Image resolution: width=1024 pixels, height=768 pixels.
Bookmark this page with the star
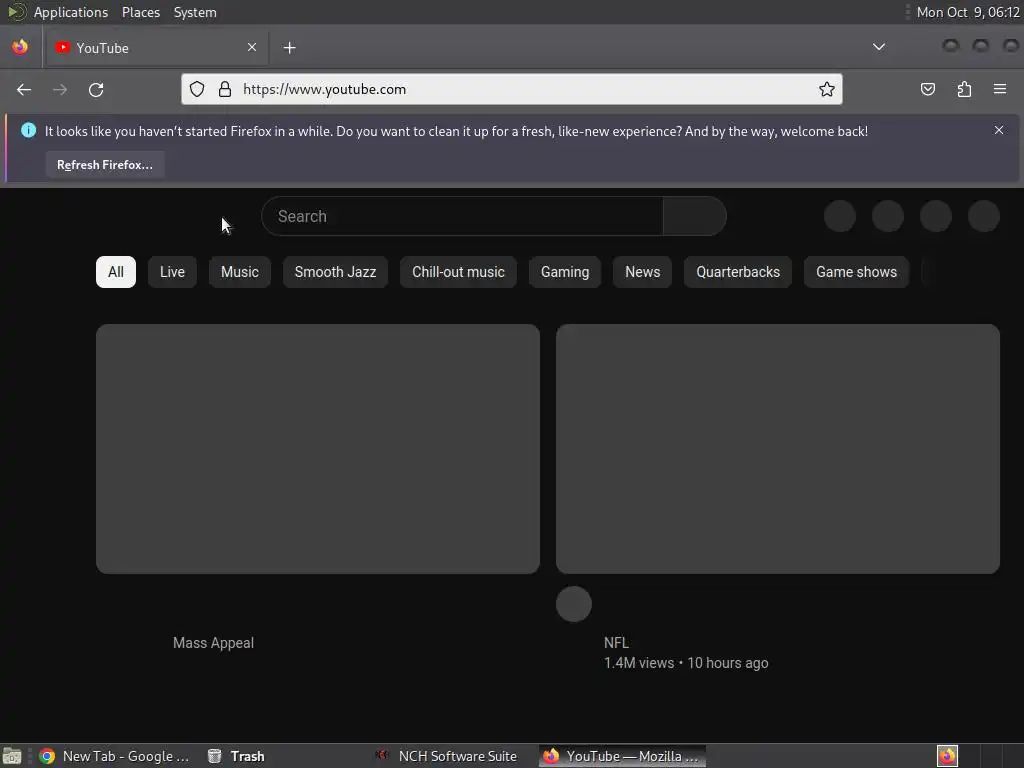[x=827, y=89]
